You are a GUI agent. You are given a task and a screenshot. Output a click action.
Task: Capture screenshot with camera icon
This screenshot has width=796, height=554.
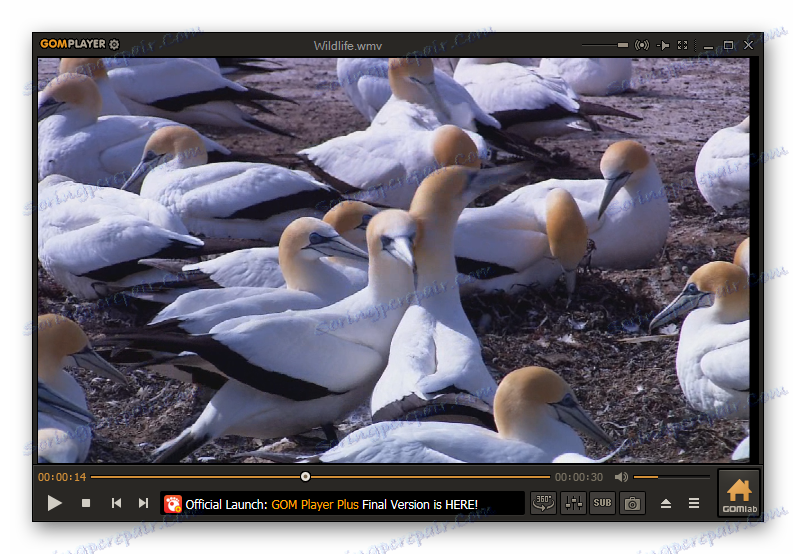click(x=632, y=503)
